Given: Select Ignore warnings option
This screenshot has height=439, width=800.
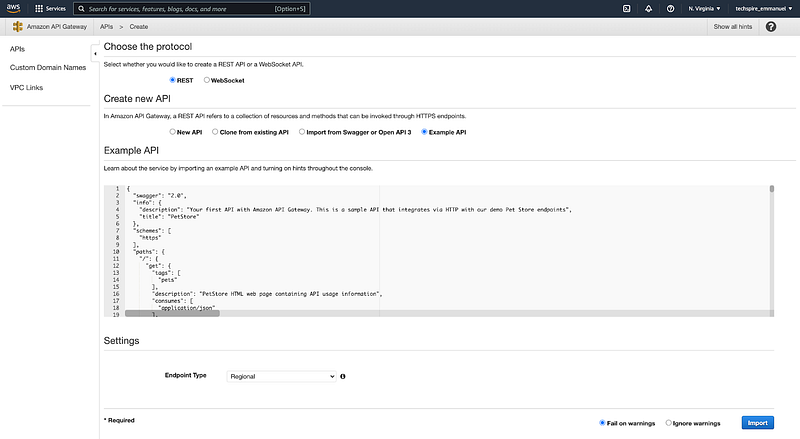Looking at the screenshot, I should pos(668,423).
